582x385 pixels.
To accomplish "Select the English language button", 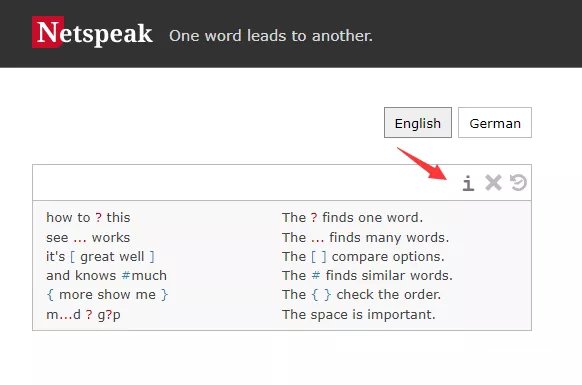I will click(418, 123).
